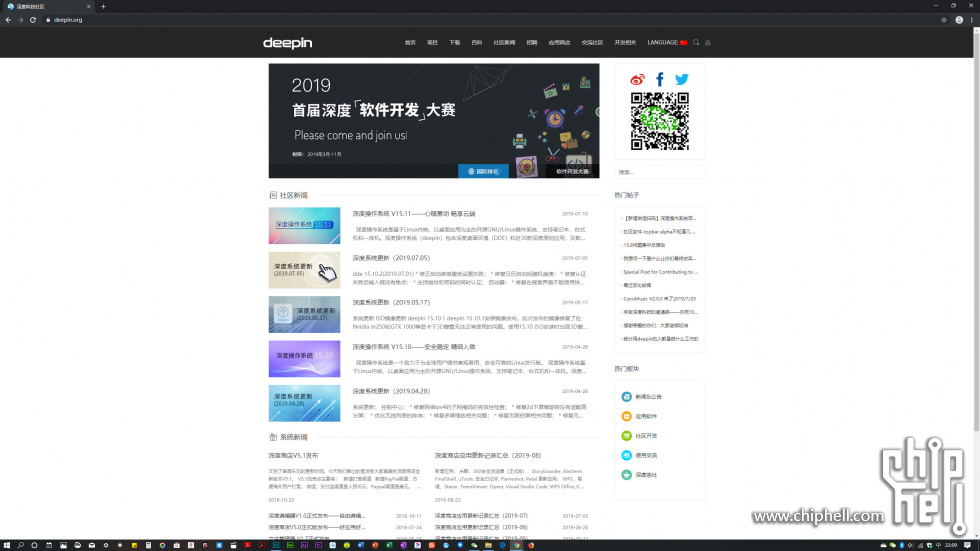The height and width of the screenshot is (551, 980).
Task: Open the Weibo social link
Action: 637,79
